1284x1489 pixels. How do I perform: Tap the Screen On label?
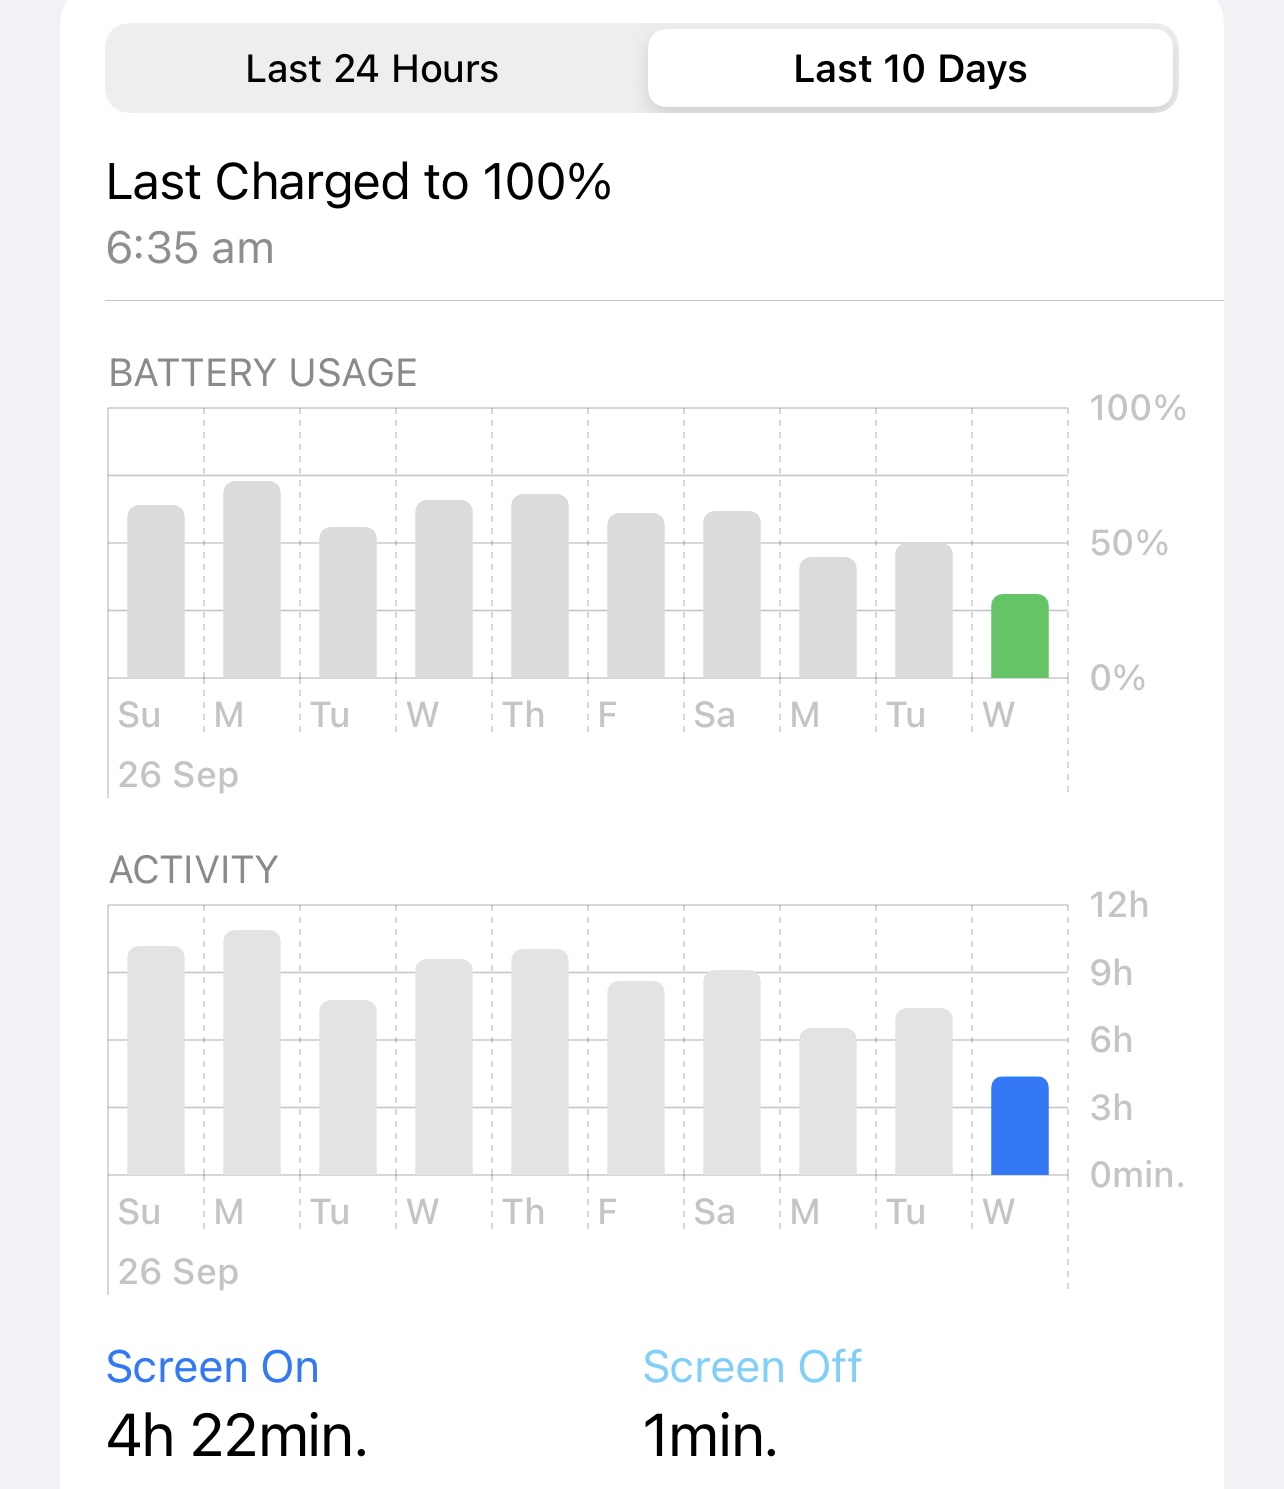coord(213,1367)
